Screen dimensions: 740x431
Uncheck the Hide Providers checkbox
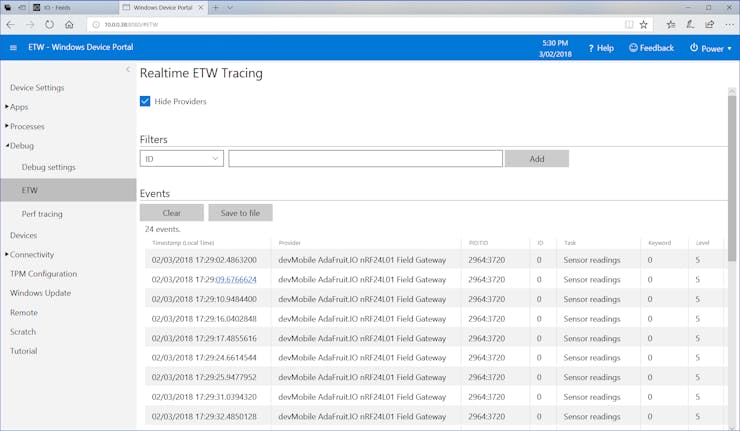pyautogui.click(x=145, y=101)
